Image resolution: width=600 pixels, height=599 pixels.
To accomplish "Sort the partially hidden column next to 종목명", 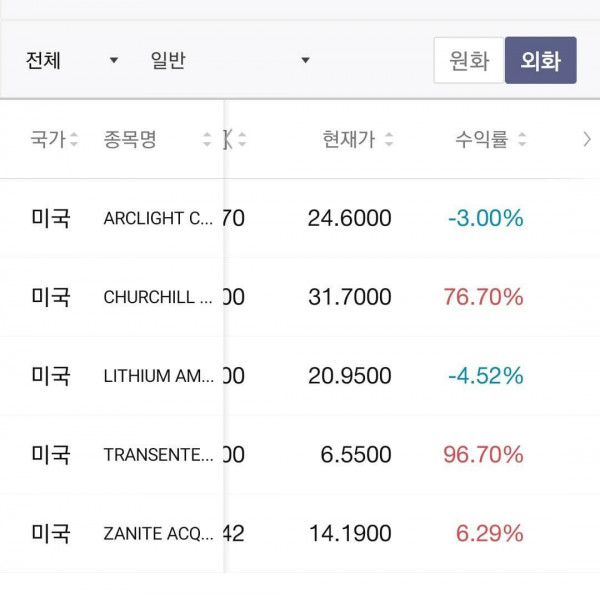I will [242, 139].
